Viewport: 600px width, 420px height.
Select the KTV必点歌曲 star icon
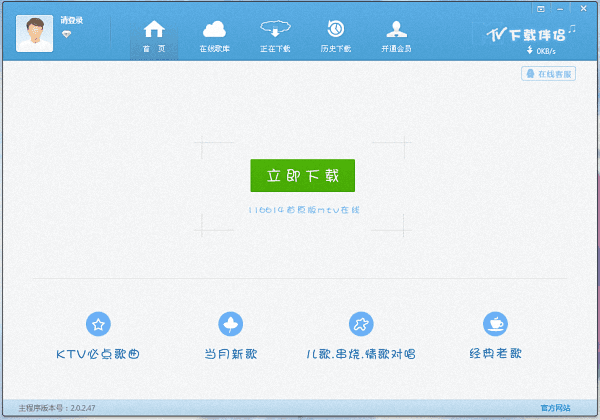[x=98, y=323]
